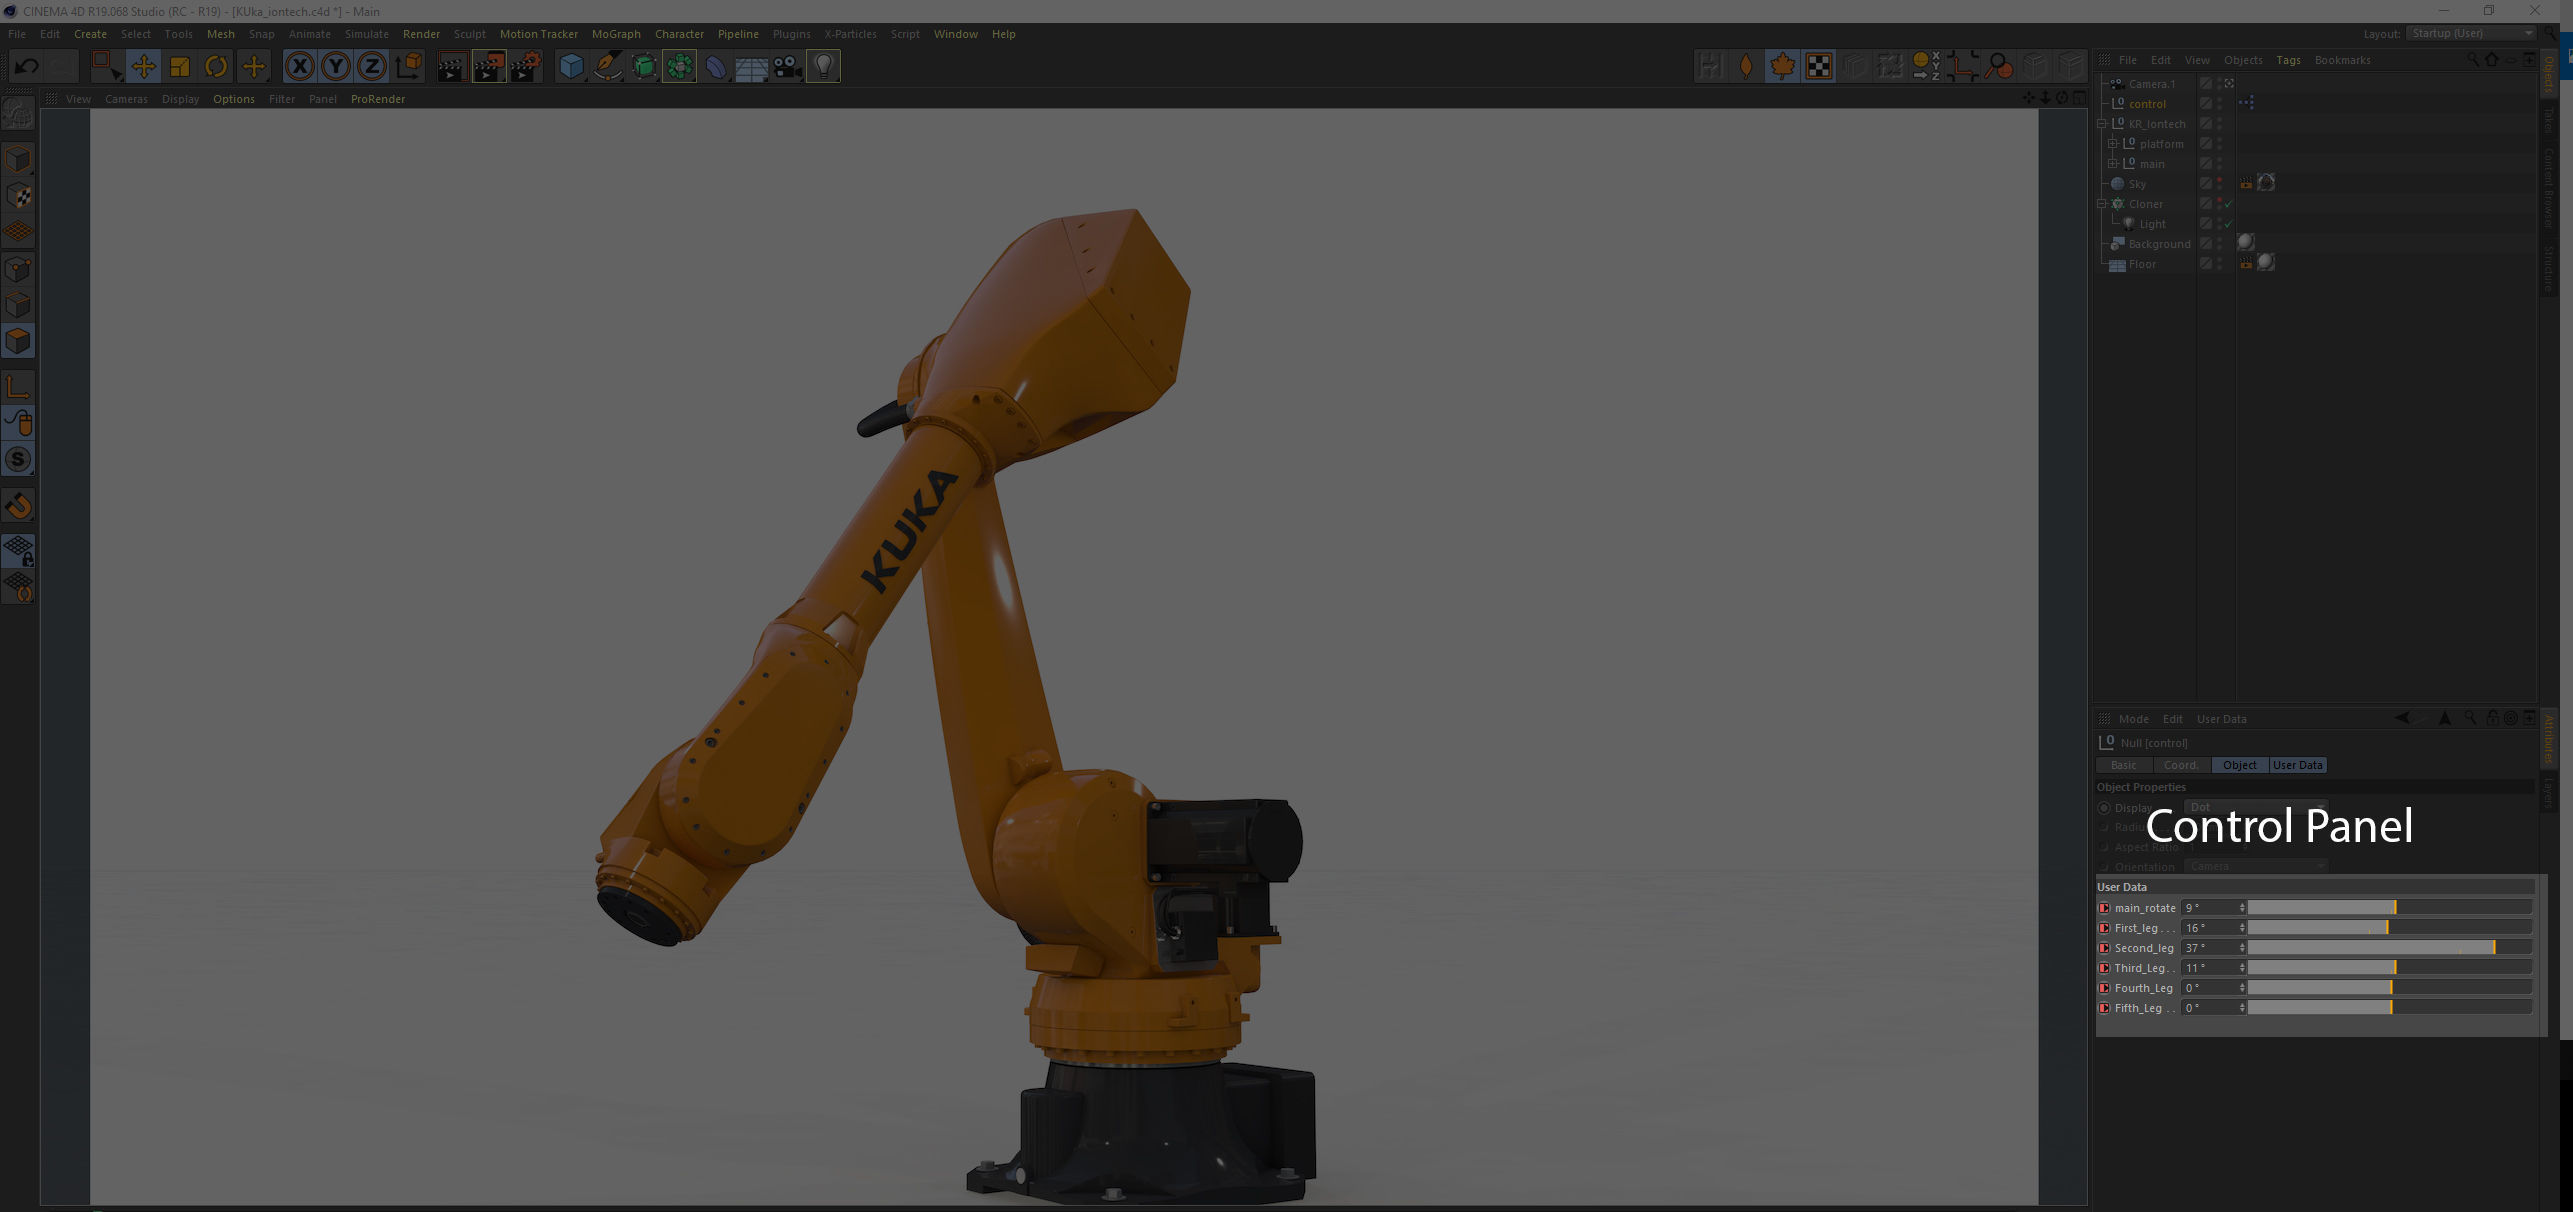The image size is (2573, 1212).
Task: Switch coordinate system icon
Action: point(409,67)
